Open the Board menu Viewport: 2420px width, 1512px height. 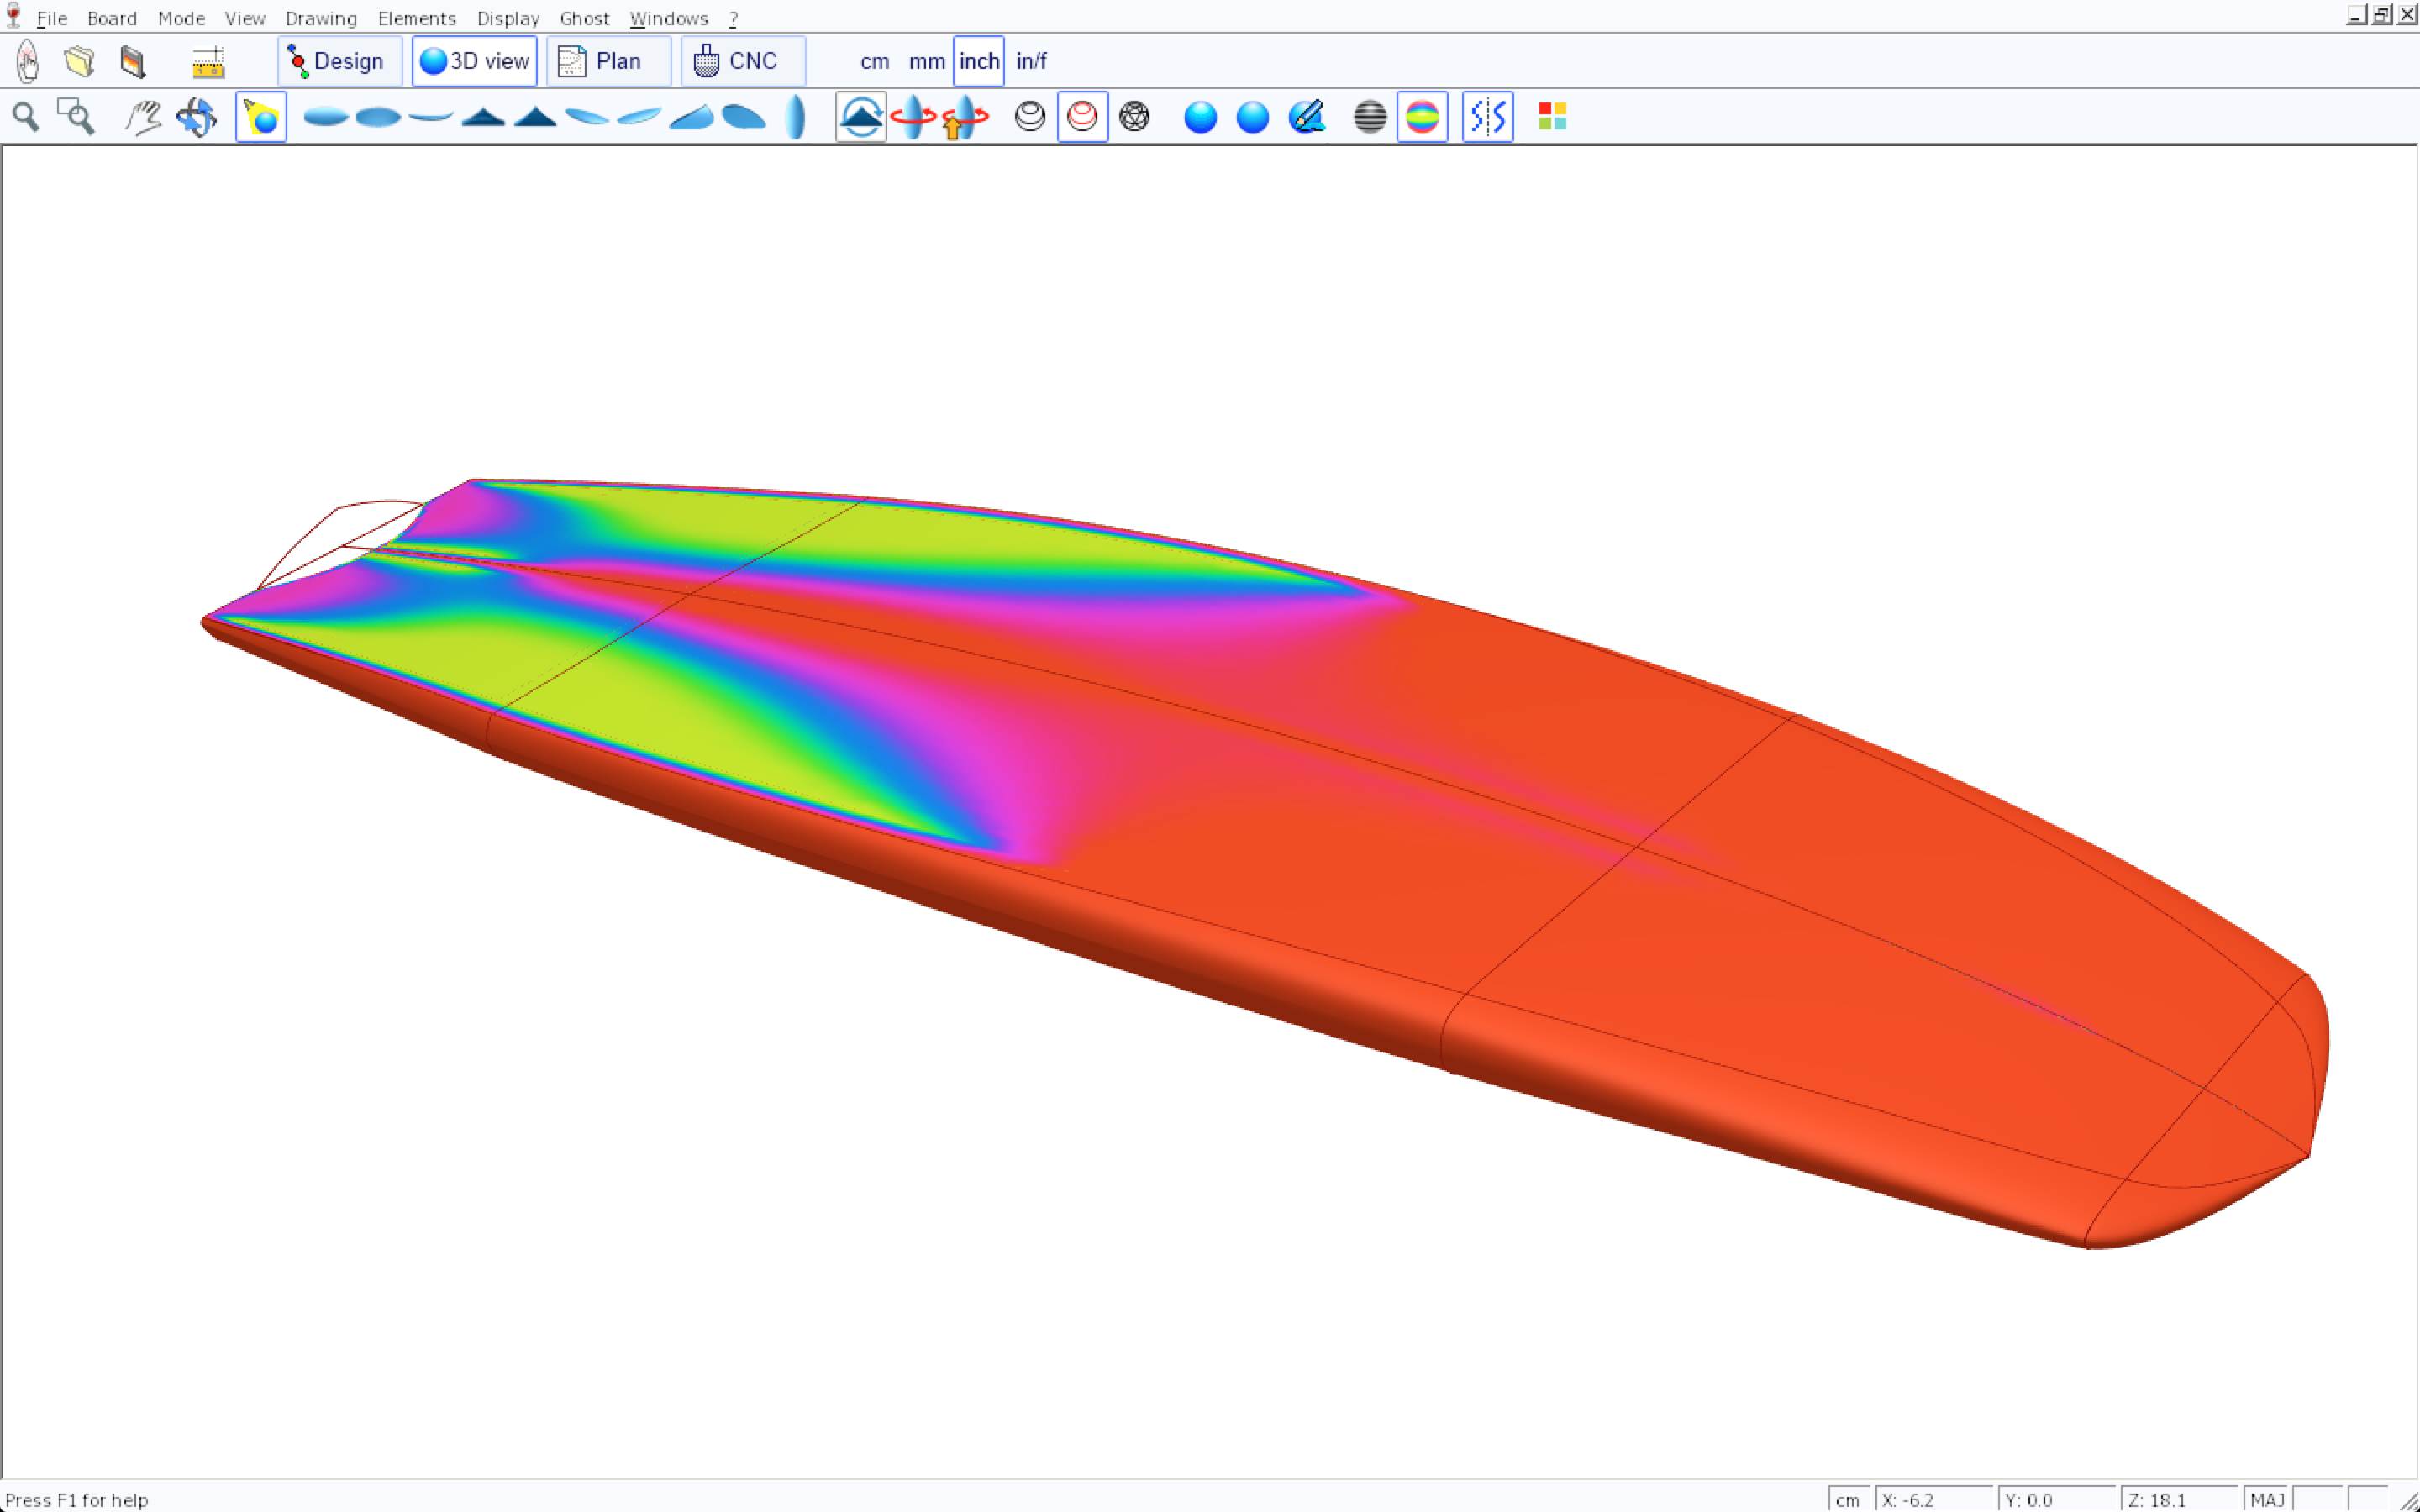click(x=111, y=18)
